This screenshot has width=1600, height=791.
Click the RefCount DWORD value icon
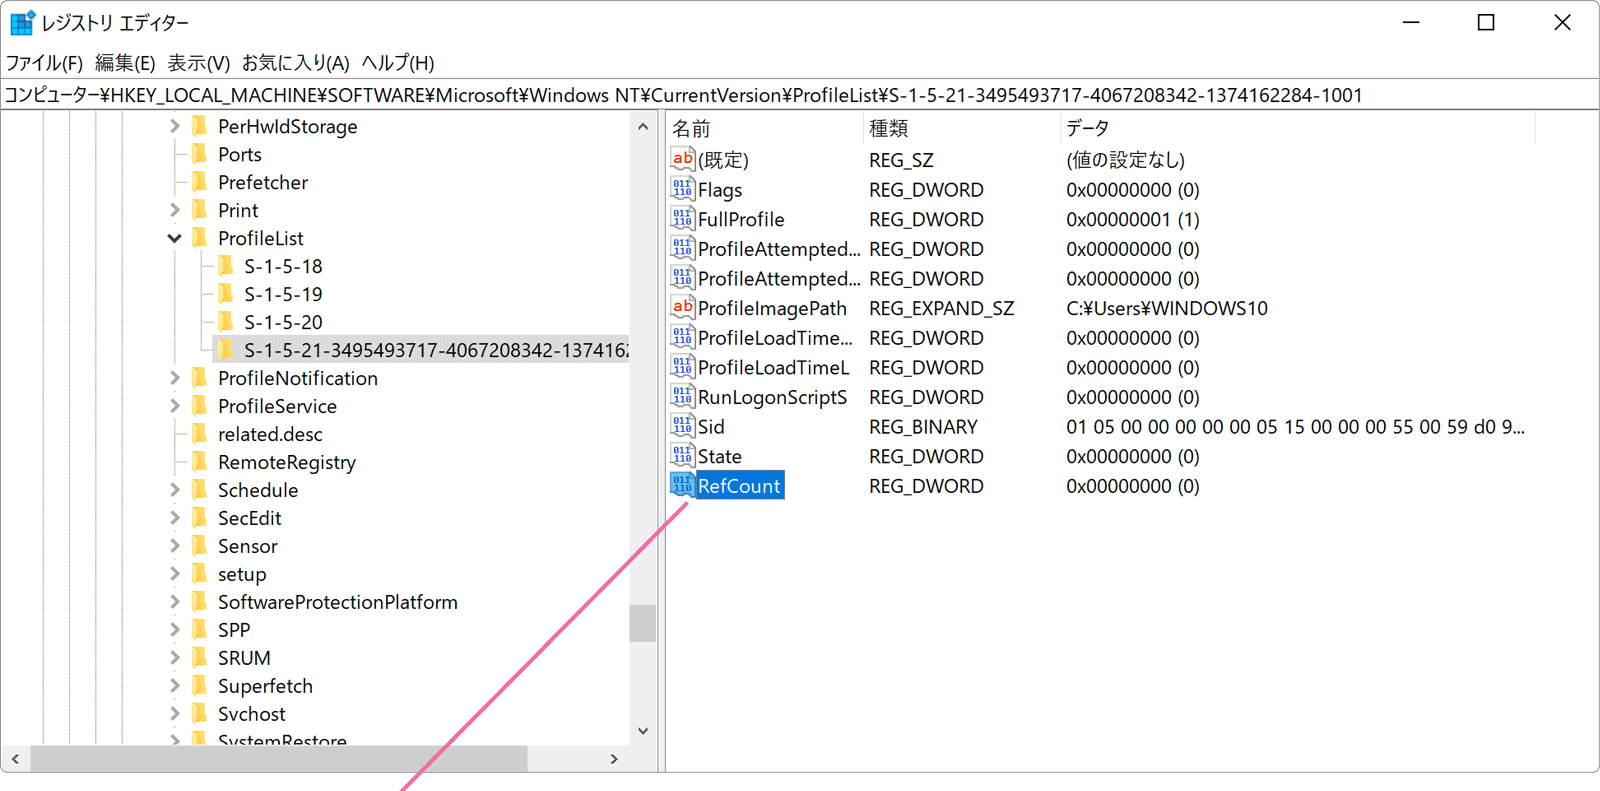(x=683, y=486)
